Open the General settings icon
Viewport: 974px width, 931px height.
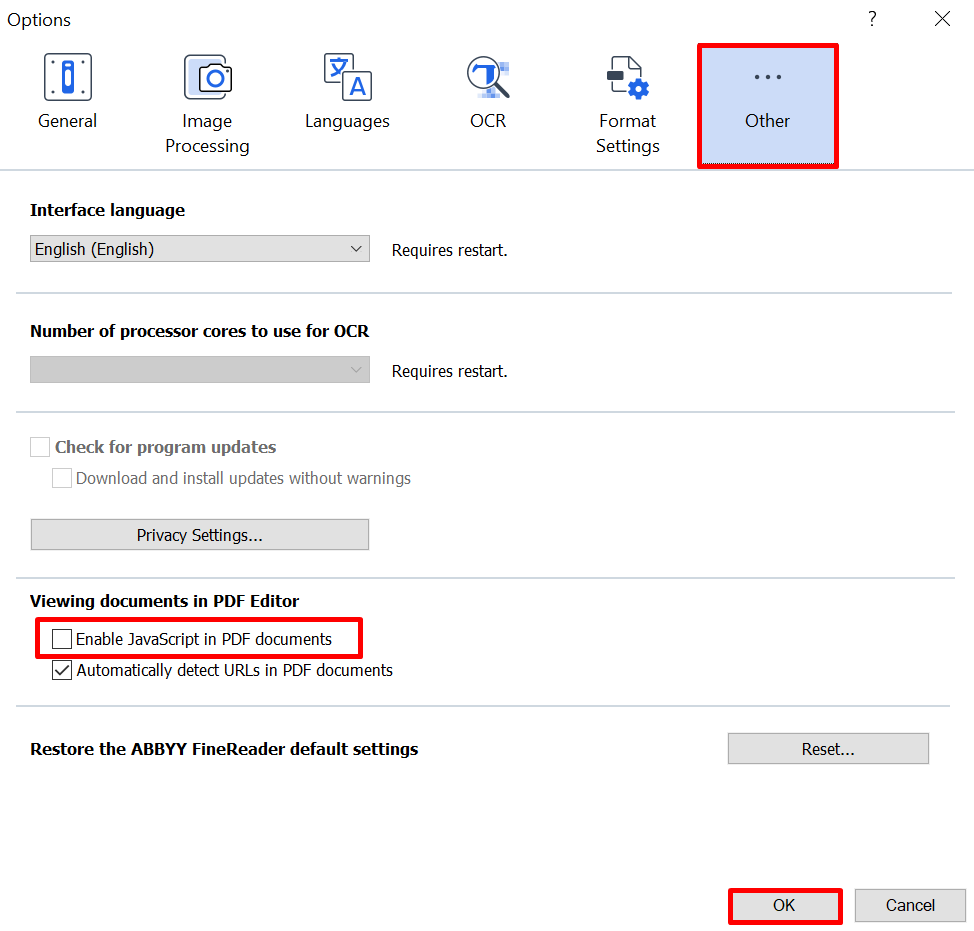point(67,78)
